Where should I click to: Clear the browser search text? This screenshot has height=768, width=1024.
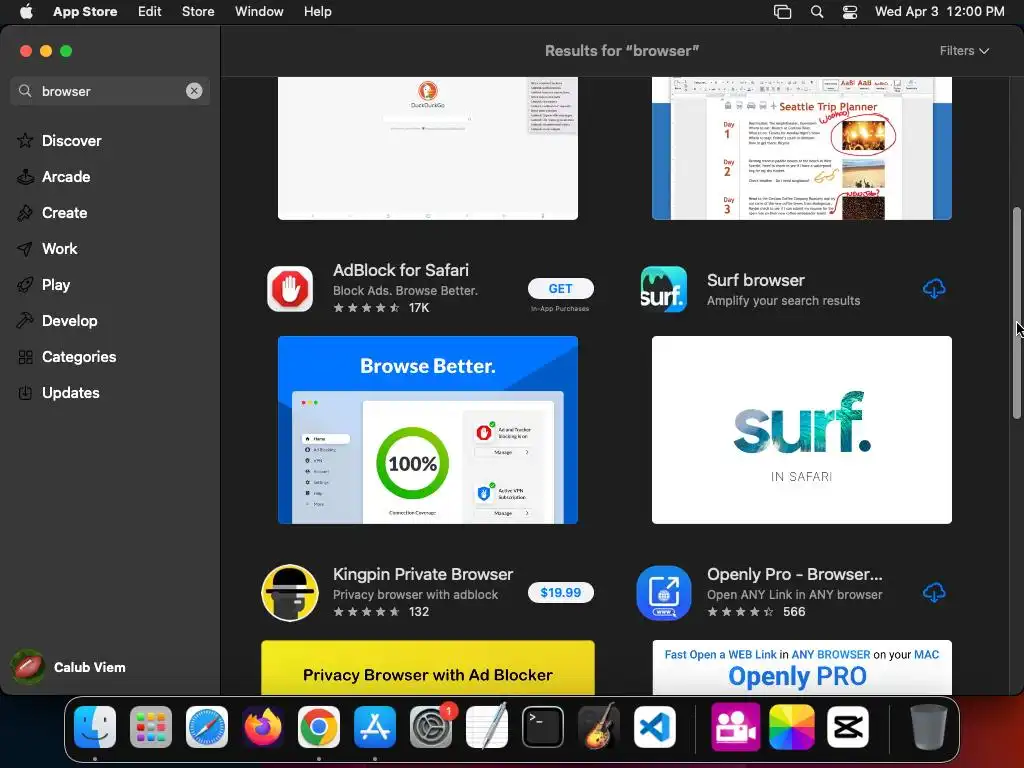[x=194, y=91]
